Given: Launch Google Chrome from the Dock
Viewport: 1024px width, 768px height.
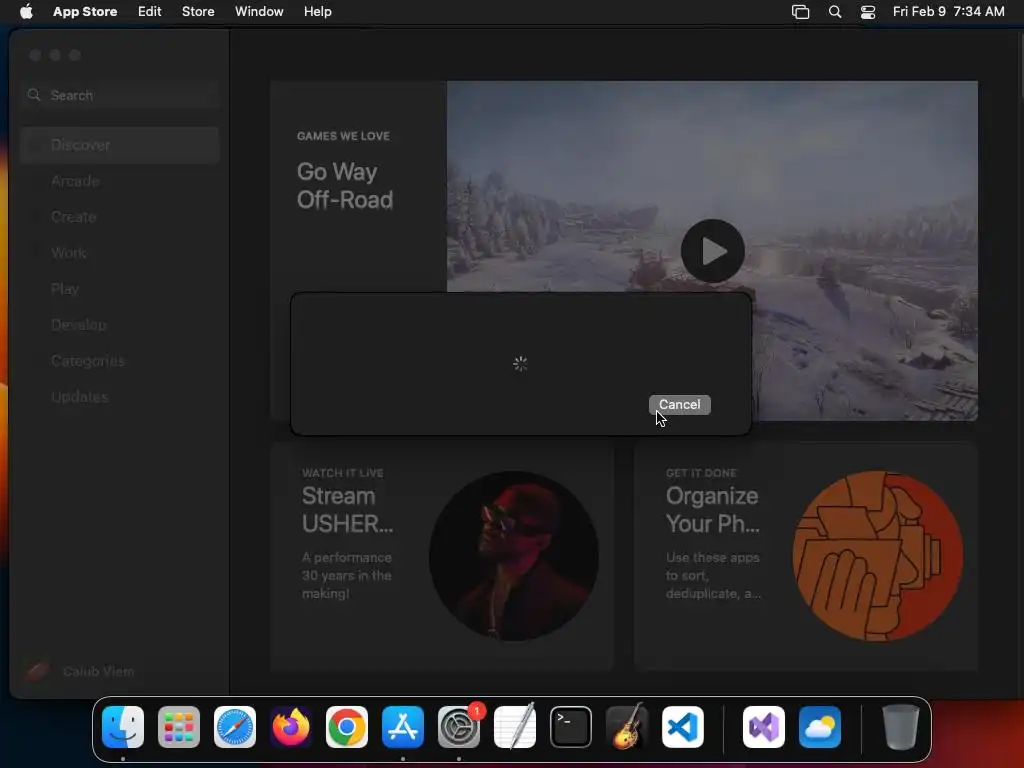Looking at the screenshot, I should 347,727.
